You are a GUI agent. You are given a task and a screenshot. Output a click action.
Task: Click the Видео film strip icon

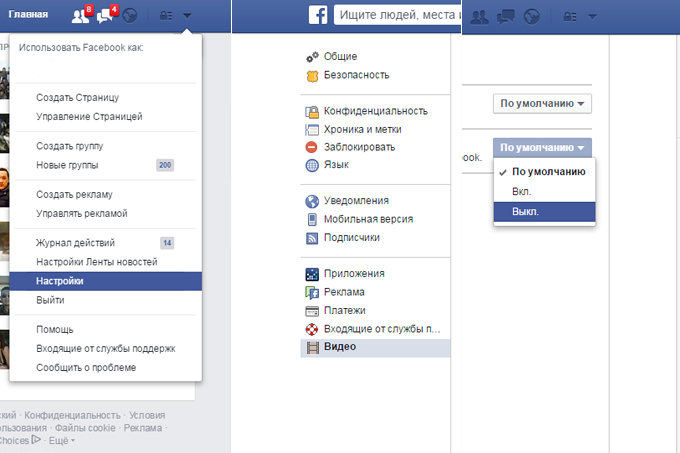tap(312, 347)
